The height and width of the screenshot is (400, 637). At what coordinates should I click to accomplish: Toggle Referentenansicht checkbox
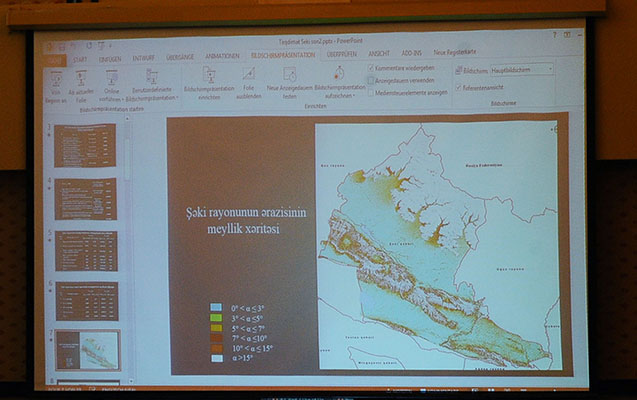pyautogui.click(x=459, y=87)
